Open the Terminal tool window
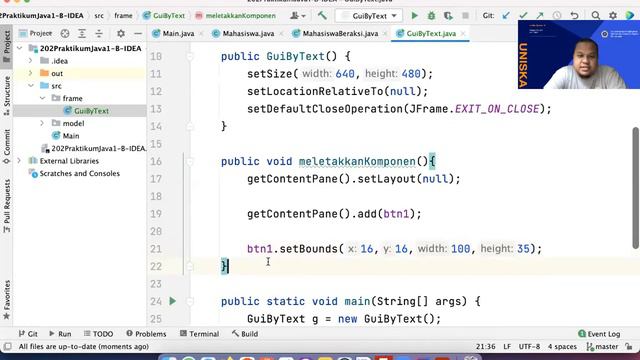Viewport: 640px width, 360px height. pyautogui.click(x=200, y=334)
